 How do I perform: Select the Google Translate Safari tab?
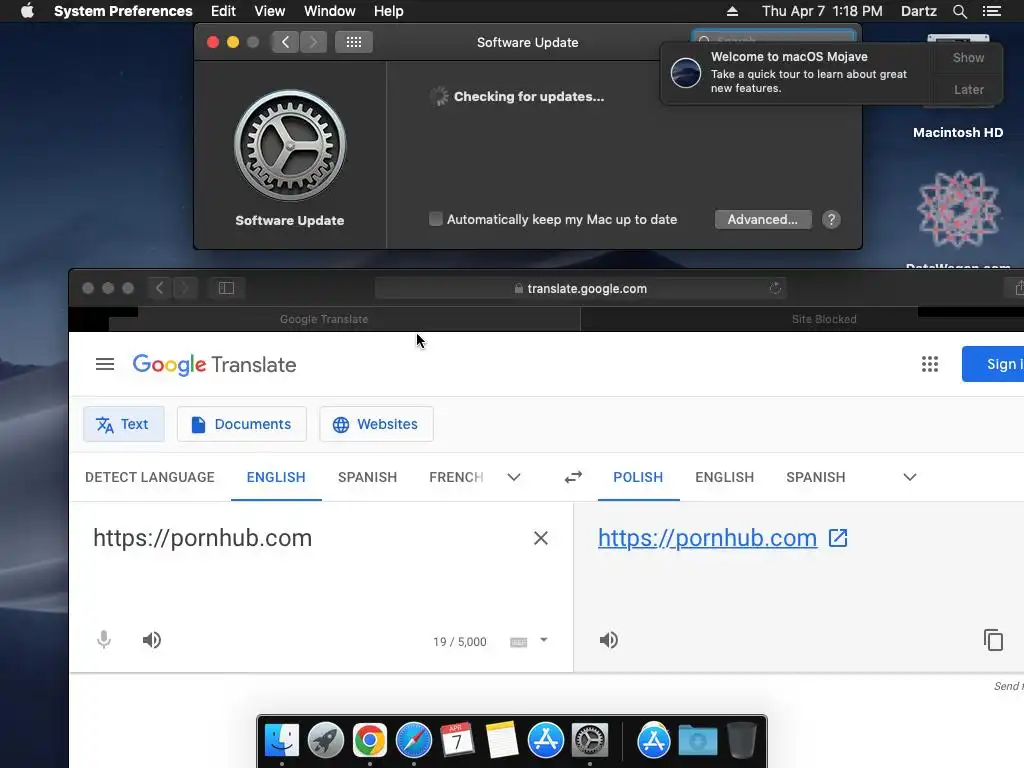(325, 319)
